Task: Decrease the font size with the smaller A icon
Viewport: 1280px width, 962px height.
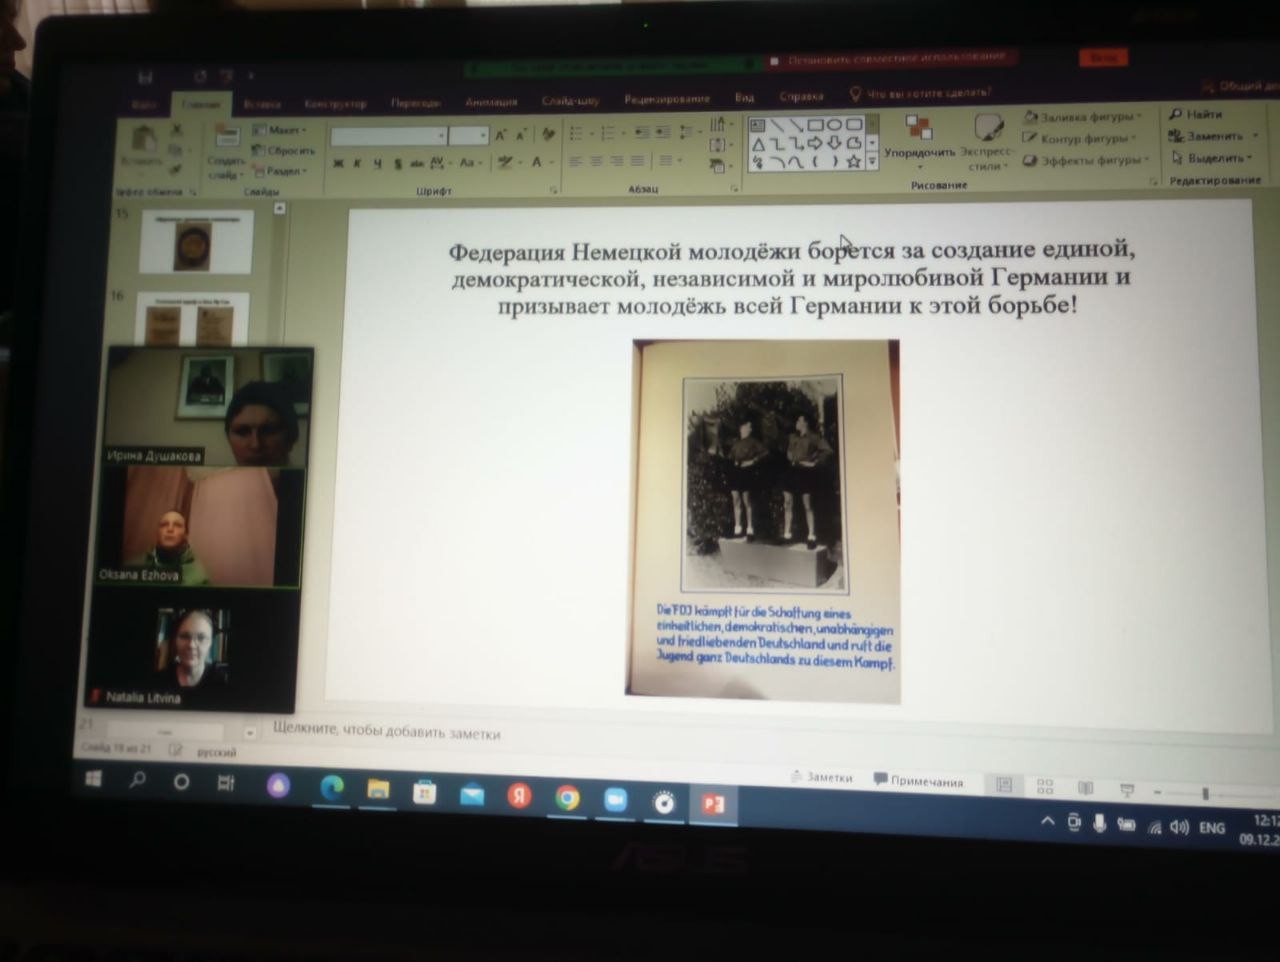Action: point(520,135)
